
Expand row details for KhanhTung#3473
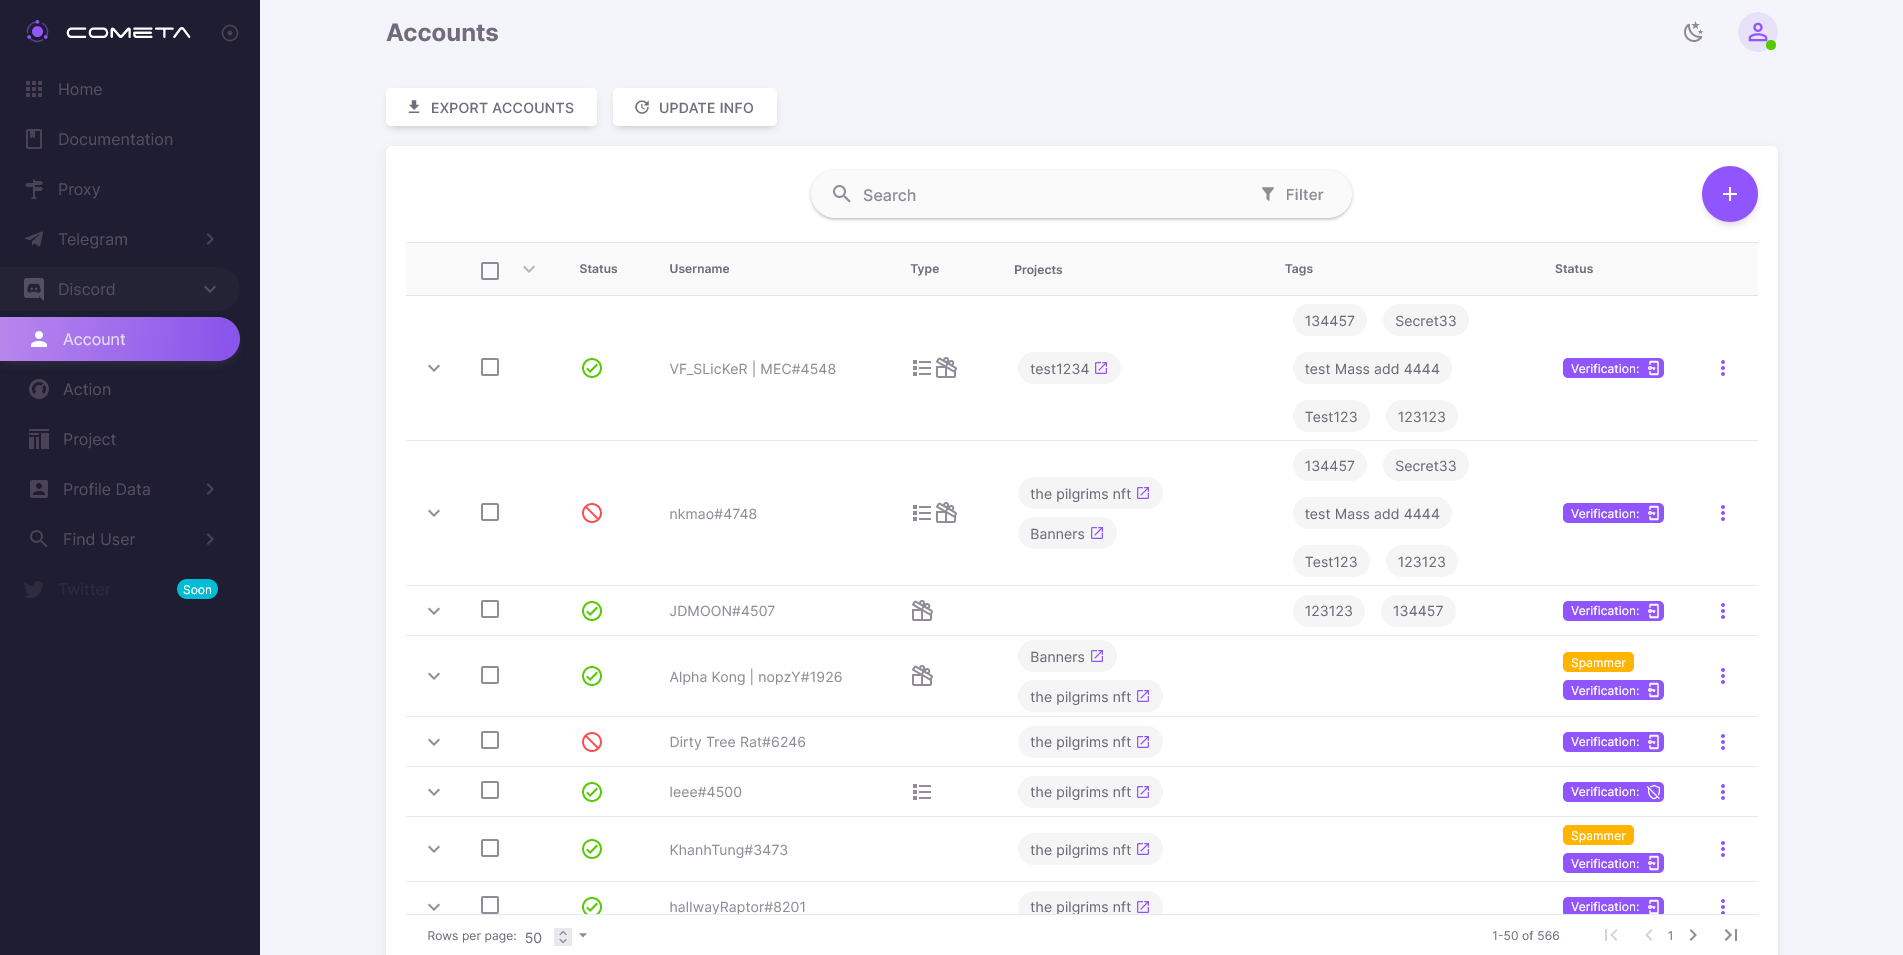[x=434, y=849]
